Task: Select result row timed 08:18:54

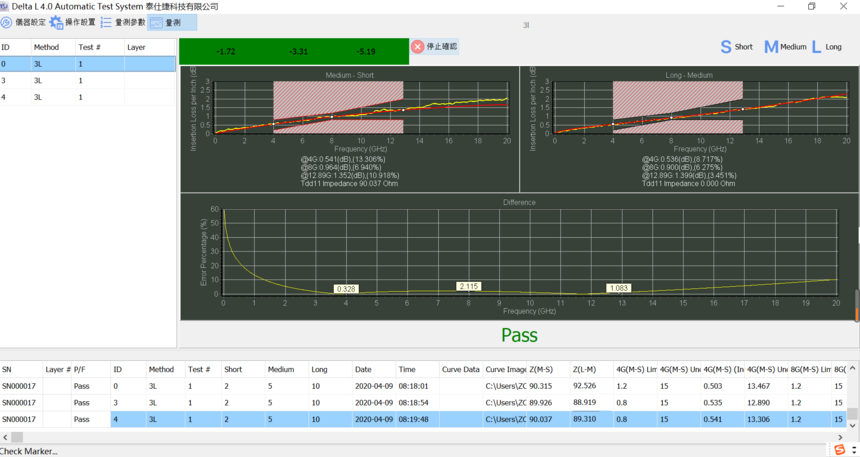Action: 423,402
